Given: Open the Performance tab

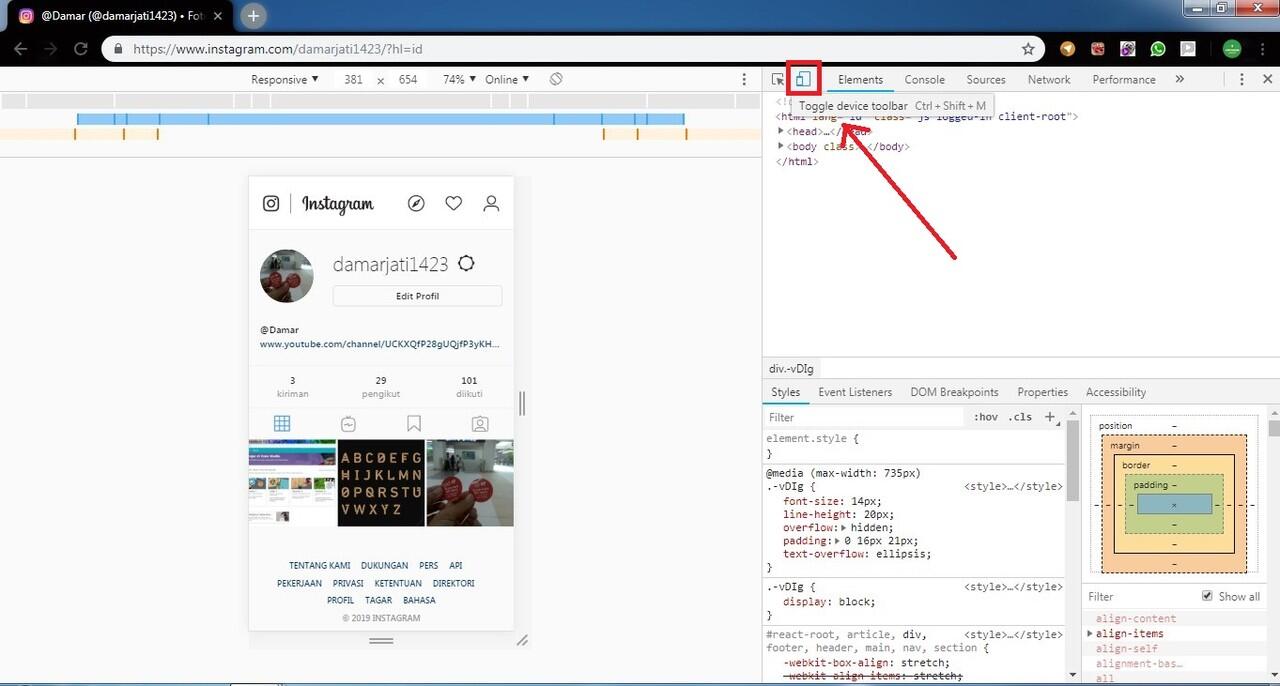Looking at the screenshot, I should coord(1124,79).
